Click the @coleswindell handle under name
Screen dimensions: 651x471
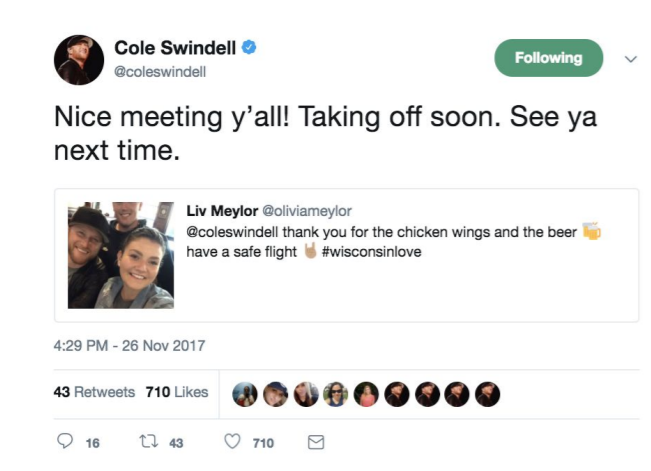160,72
